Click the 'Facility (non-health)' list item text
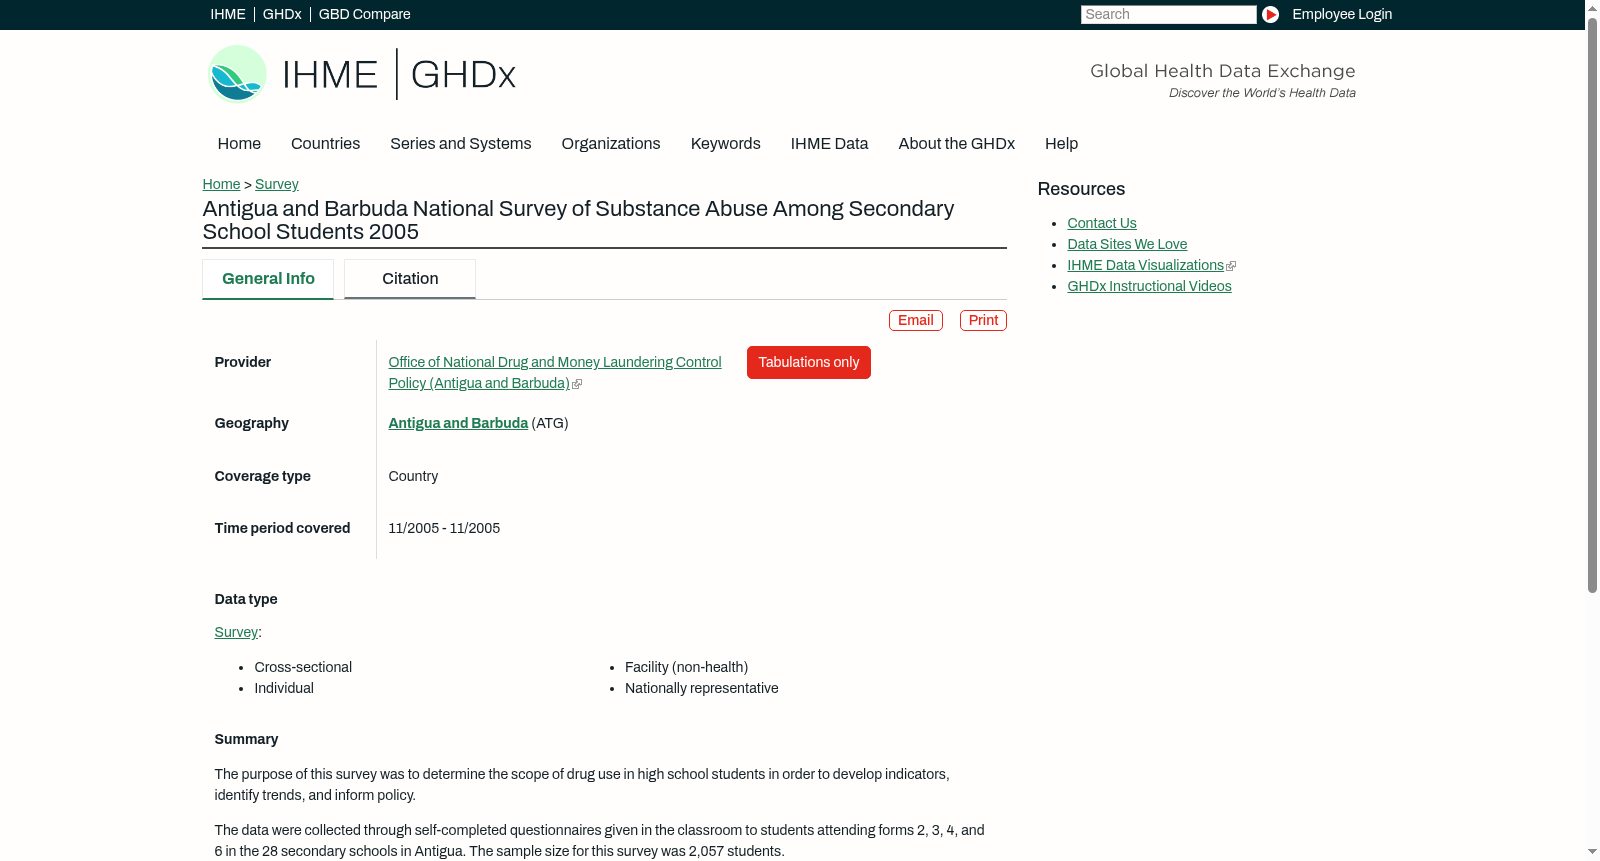Image resolution: width=1600 pixels, height=861 pixels. tap(686, 667)
